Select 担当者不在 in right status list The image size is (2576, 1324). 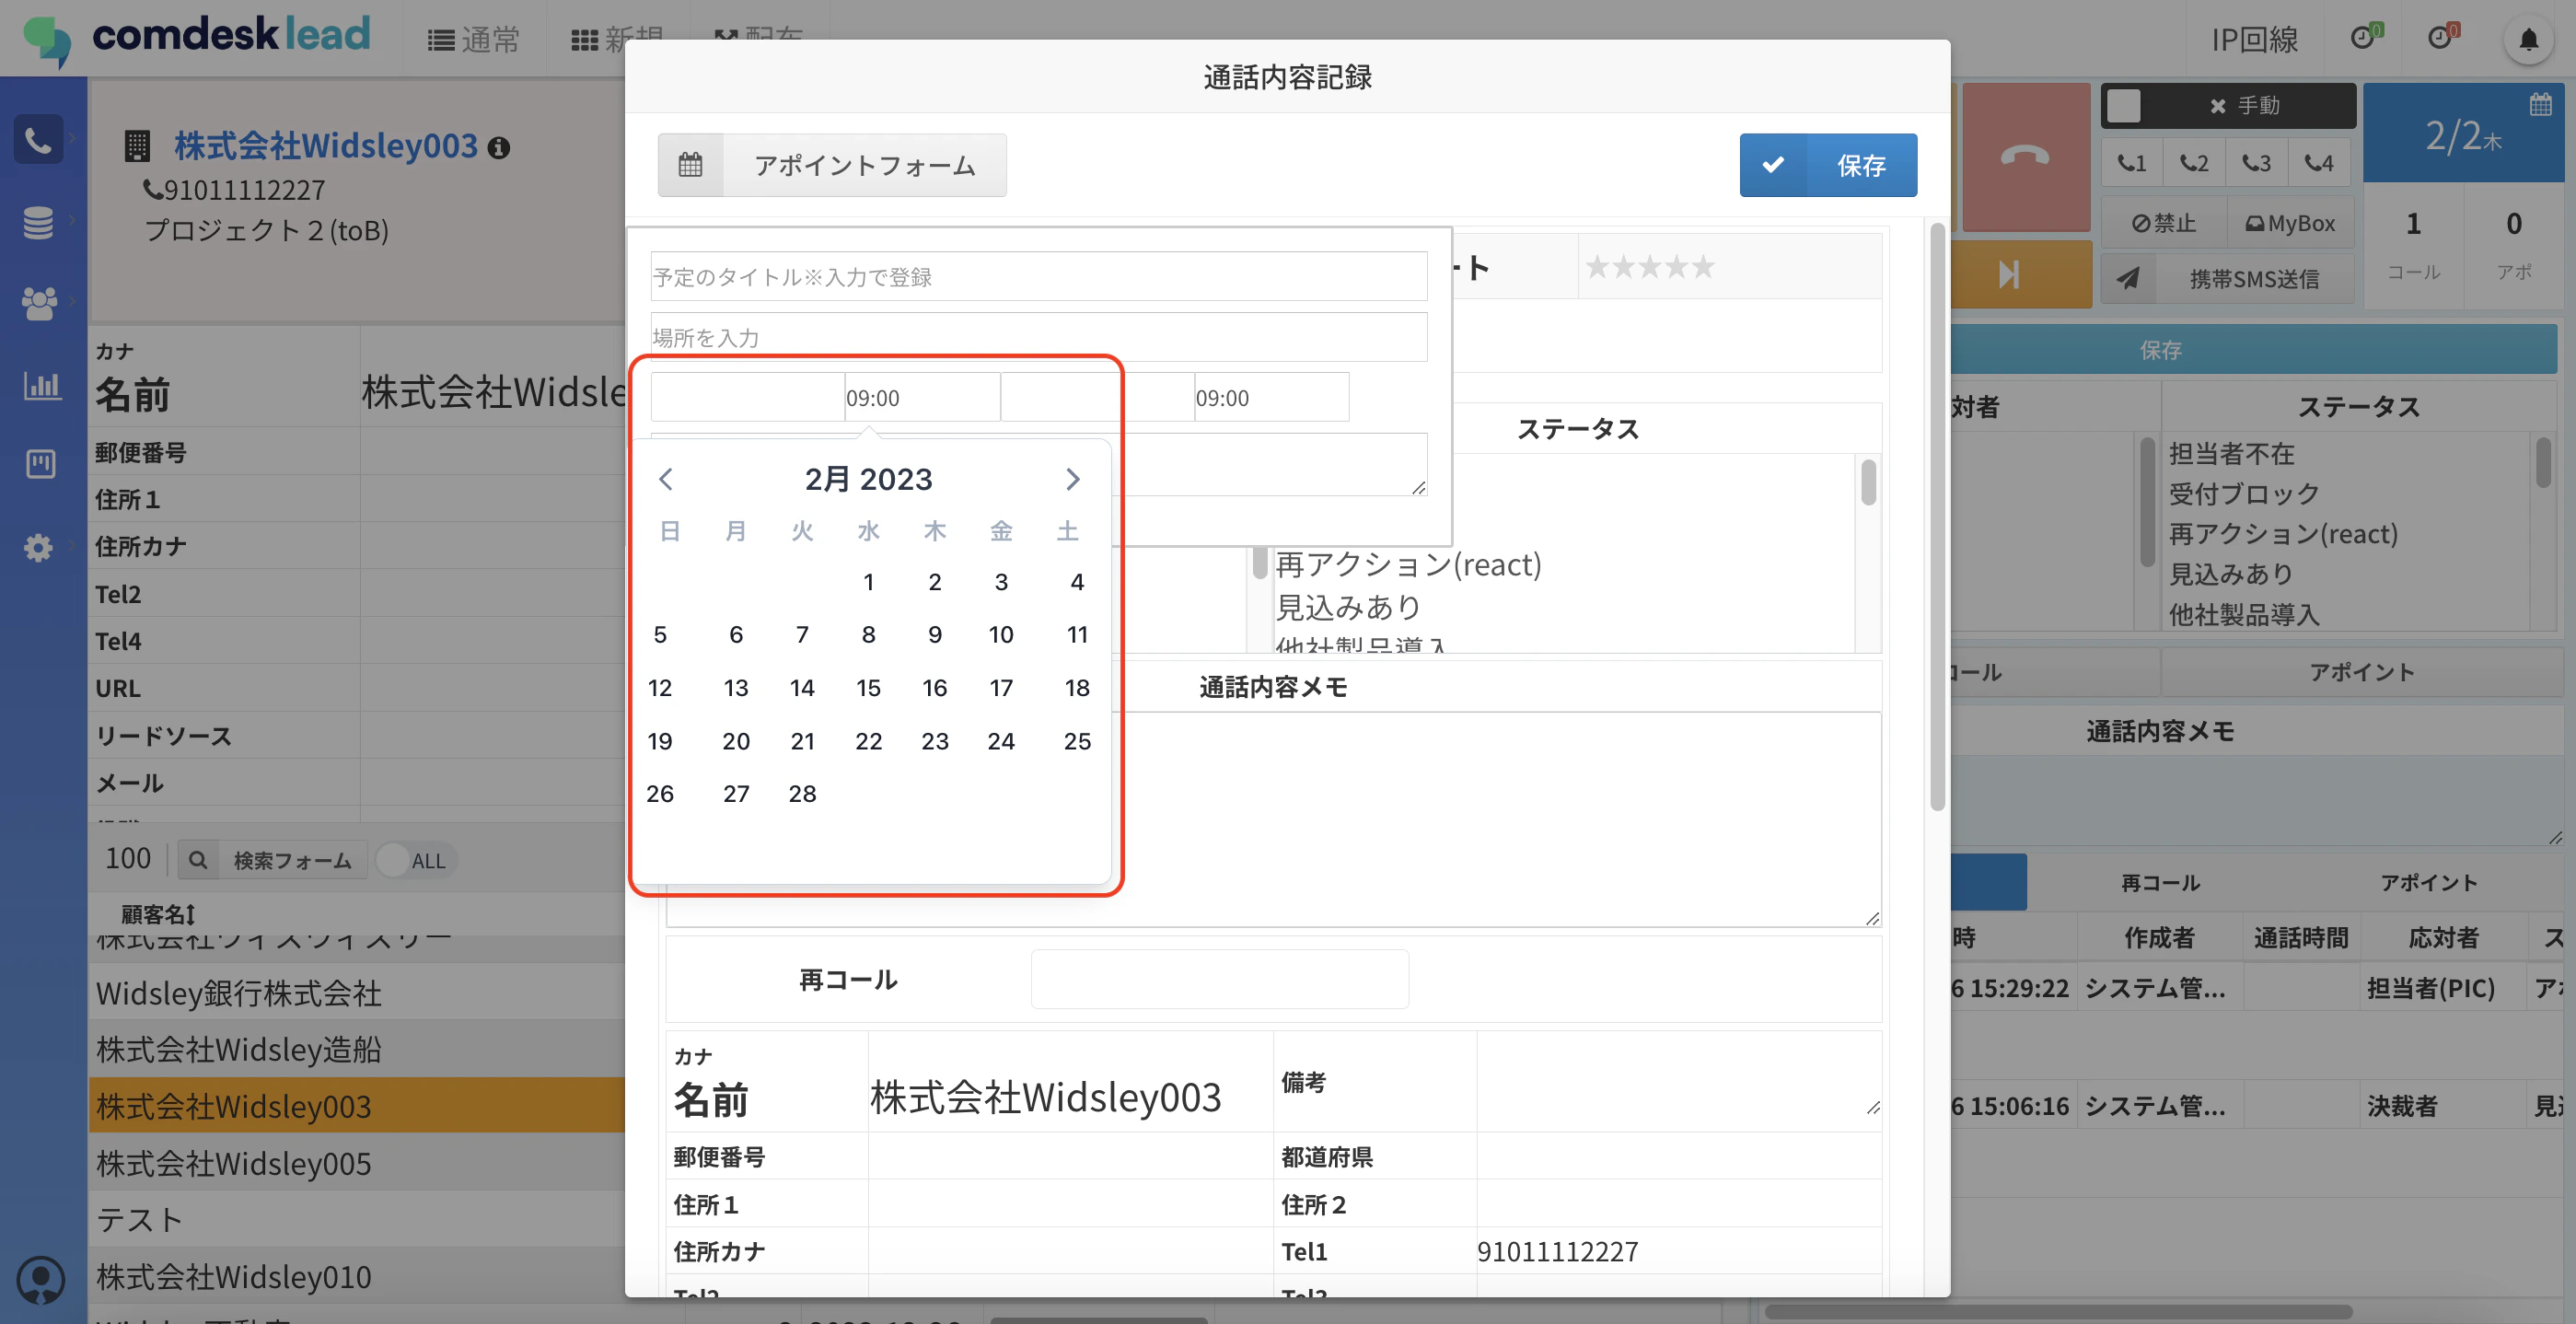tap(2231, 454)
